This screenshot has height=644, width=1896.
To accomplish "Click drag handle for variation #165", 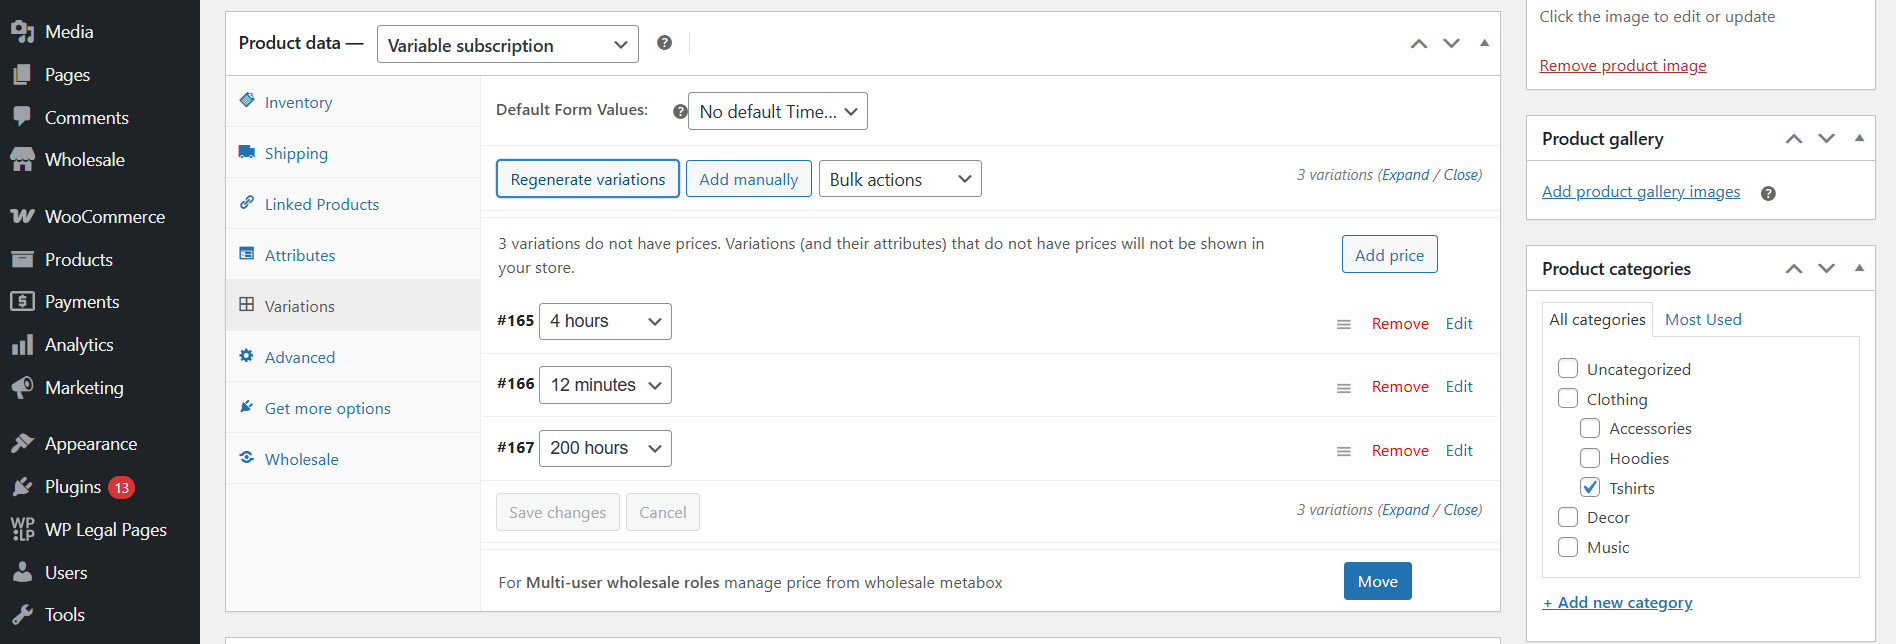I will [1344, 325].
